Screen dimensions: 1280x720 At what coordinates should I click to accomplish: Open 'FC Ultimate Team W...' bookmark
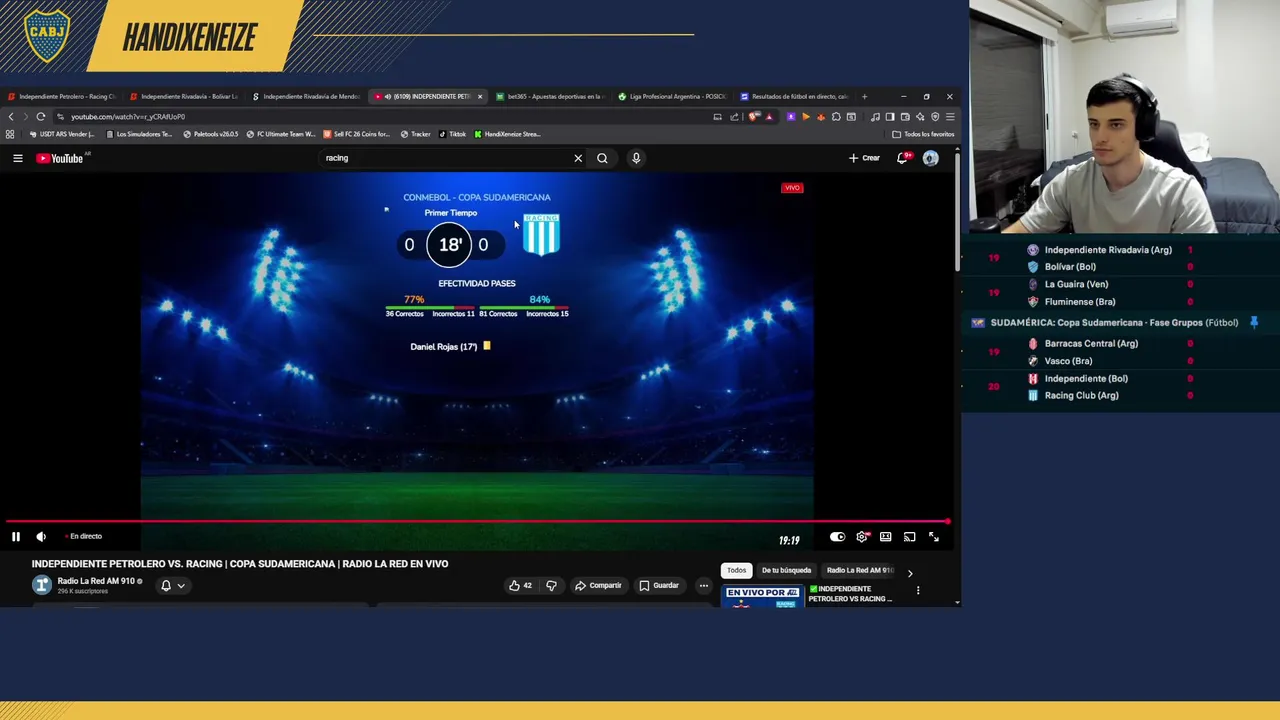pos(281,134)
